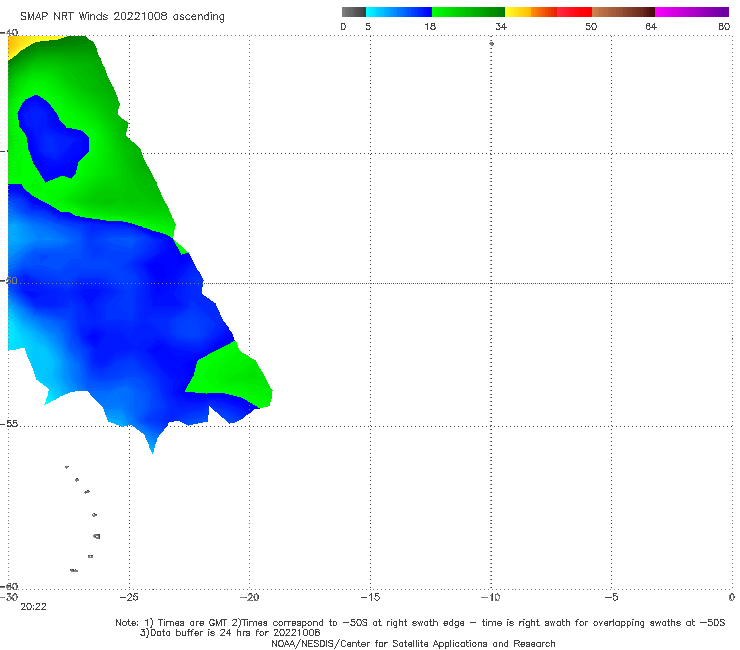740x650 pixels.
Task: Click the longitude axis label "-20"
Action: click(249, 597)
